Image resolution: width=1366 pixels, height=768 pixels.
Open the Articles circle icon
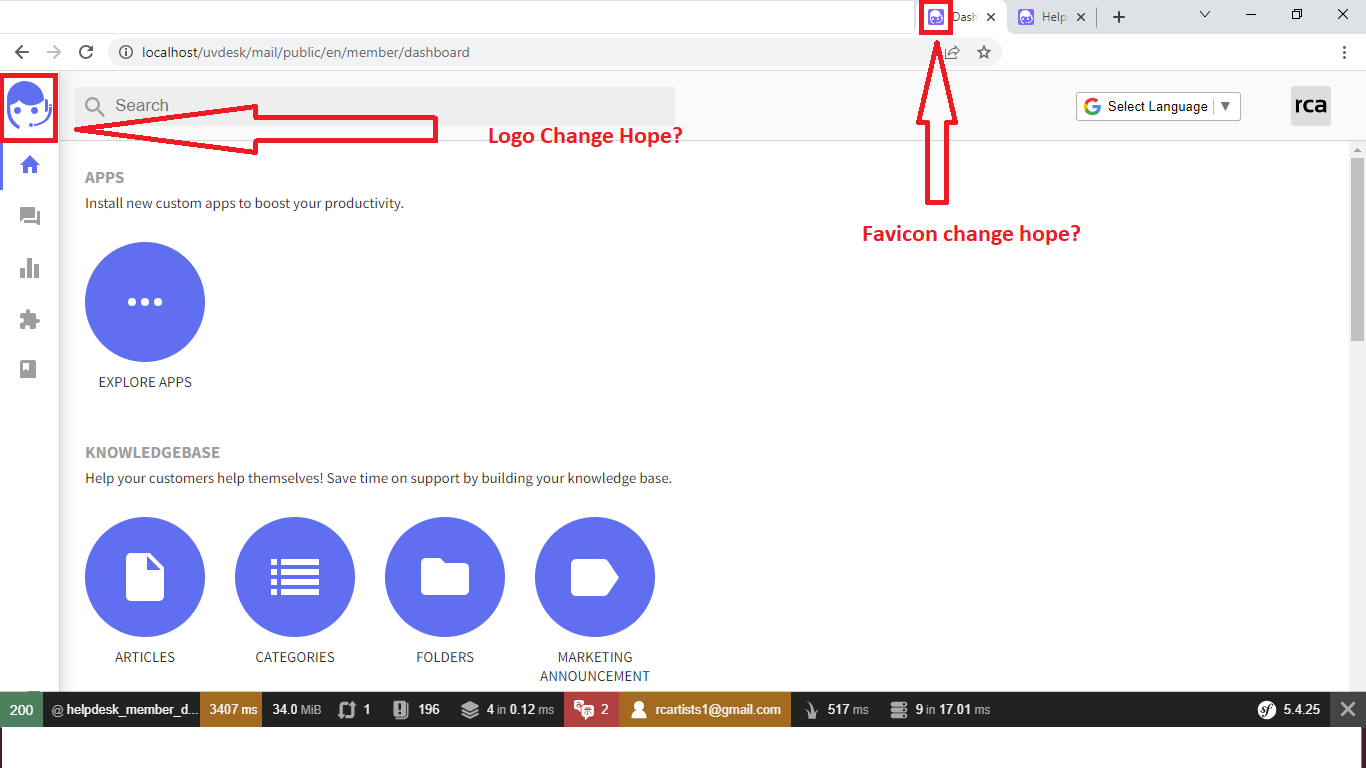[x=145, y=577]
